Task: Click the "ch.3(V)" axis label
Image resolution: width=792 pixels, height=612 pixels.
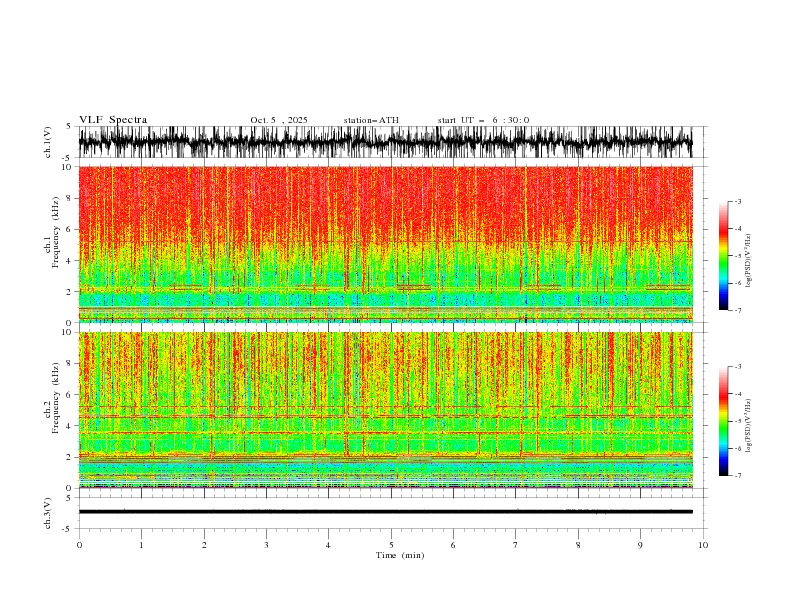Action: [x=48, y=513]
